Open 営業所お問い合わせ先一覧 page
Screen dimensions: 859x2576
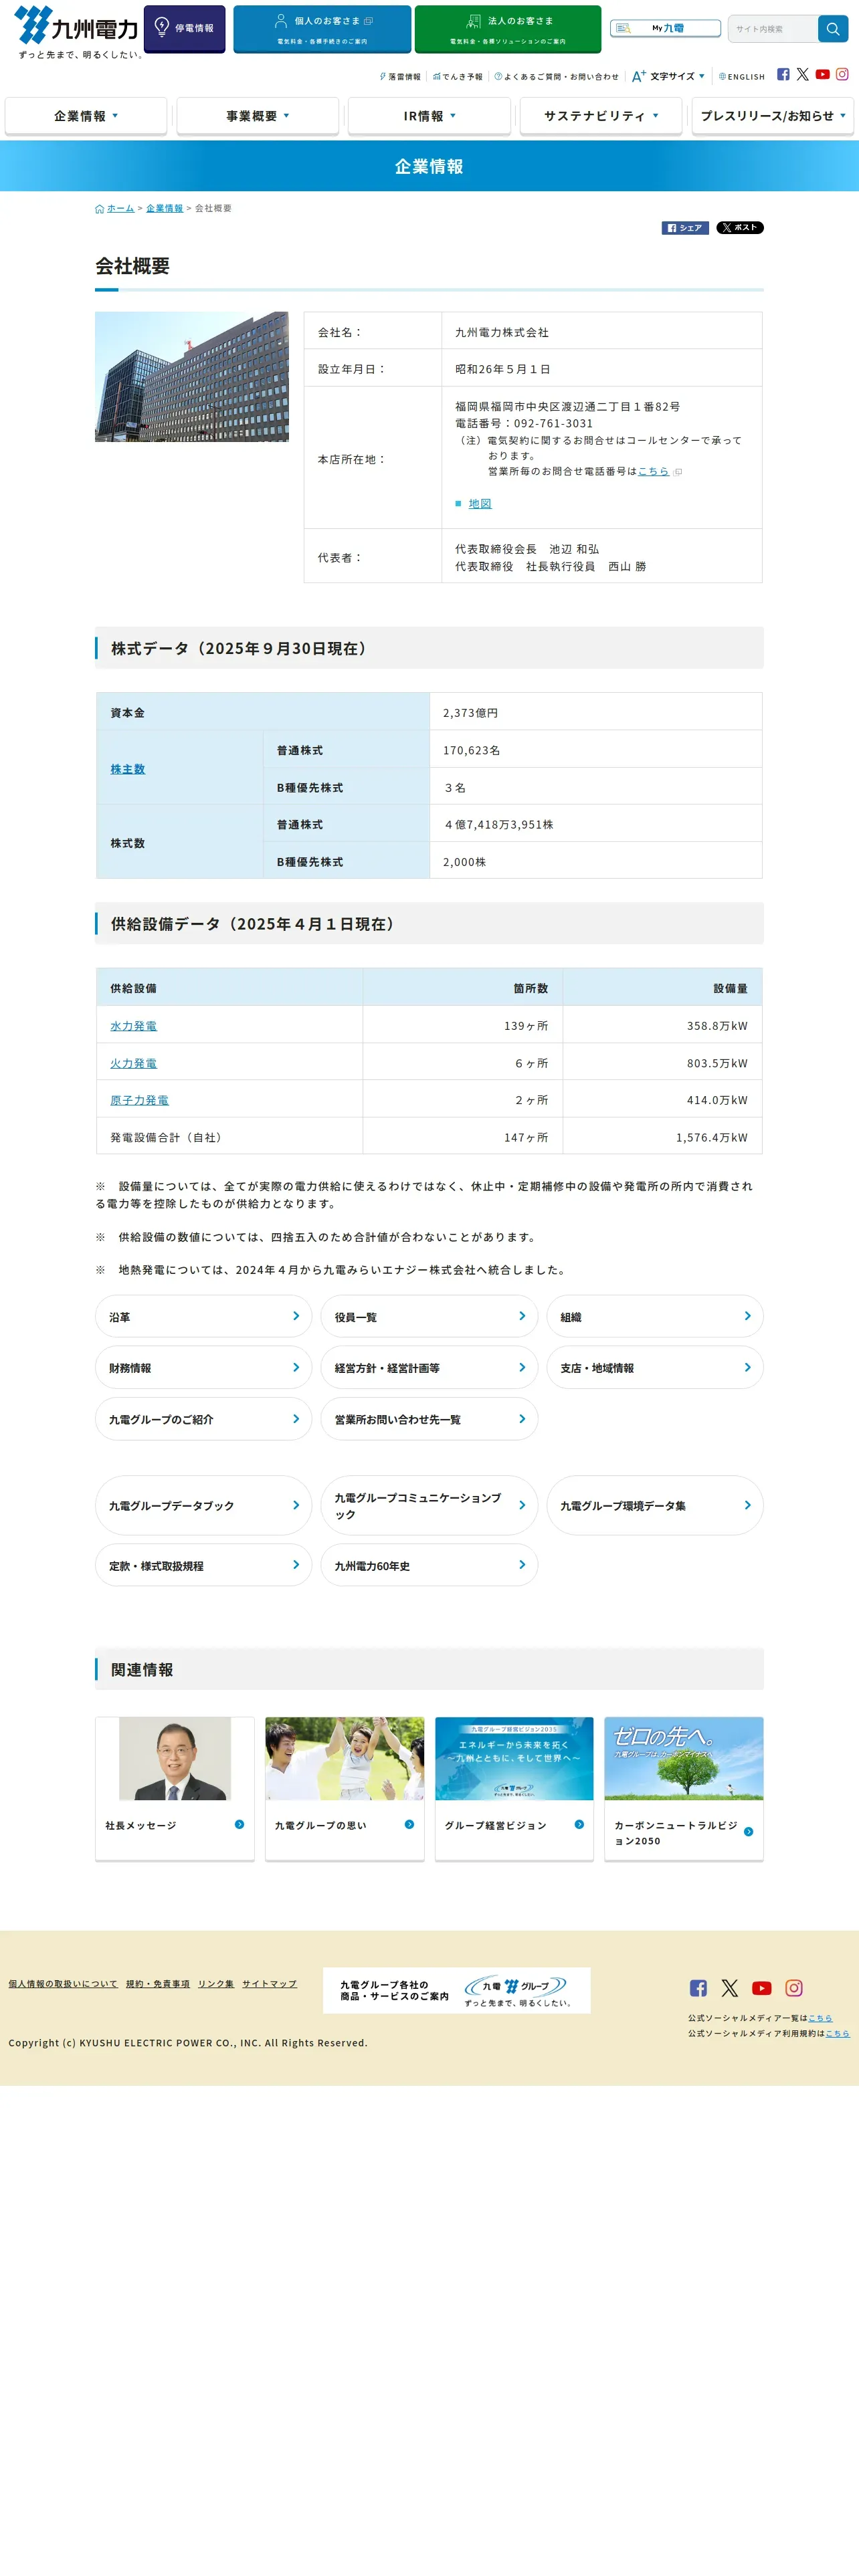429,1419
